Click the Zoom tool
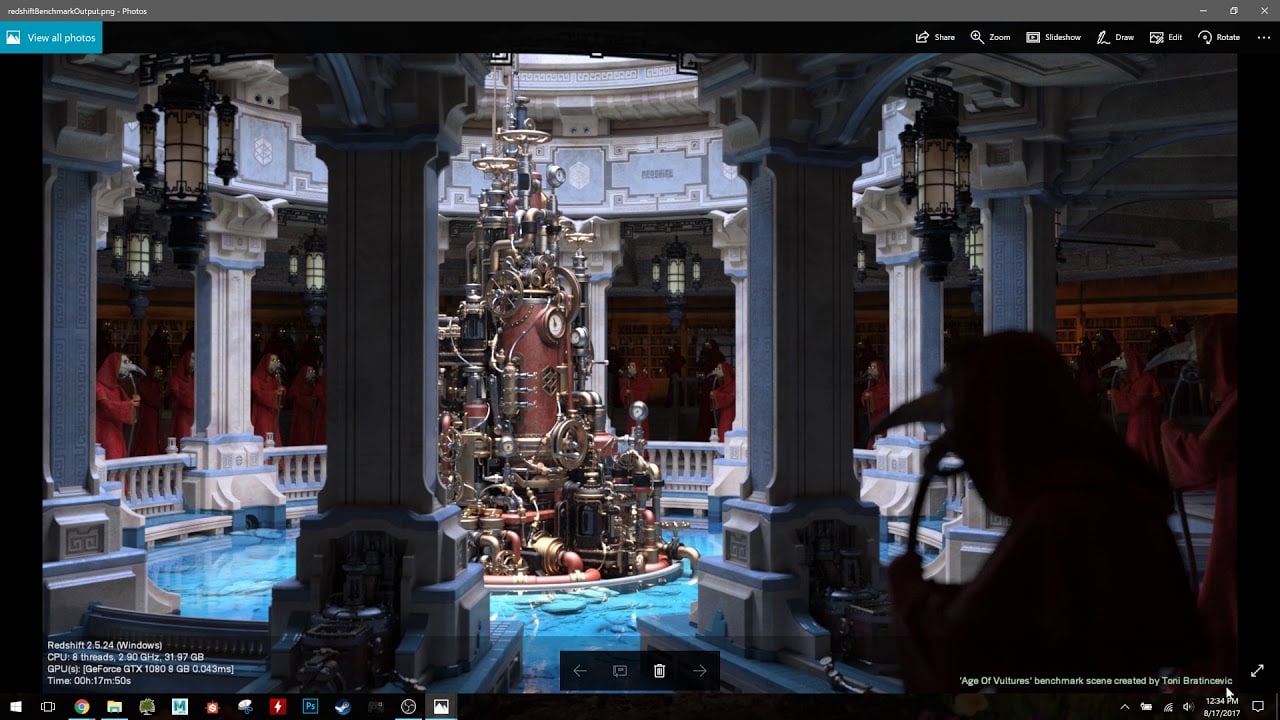Image resolution: width=1280 pixels, height=720 pixels. (990, 37)
